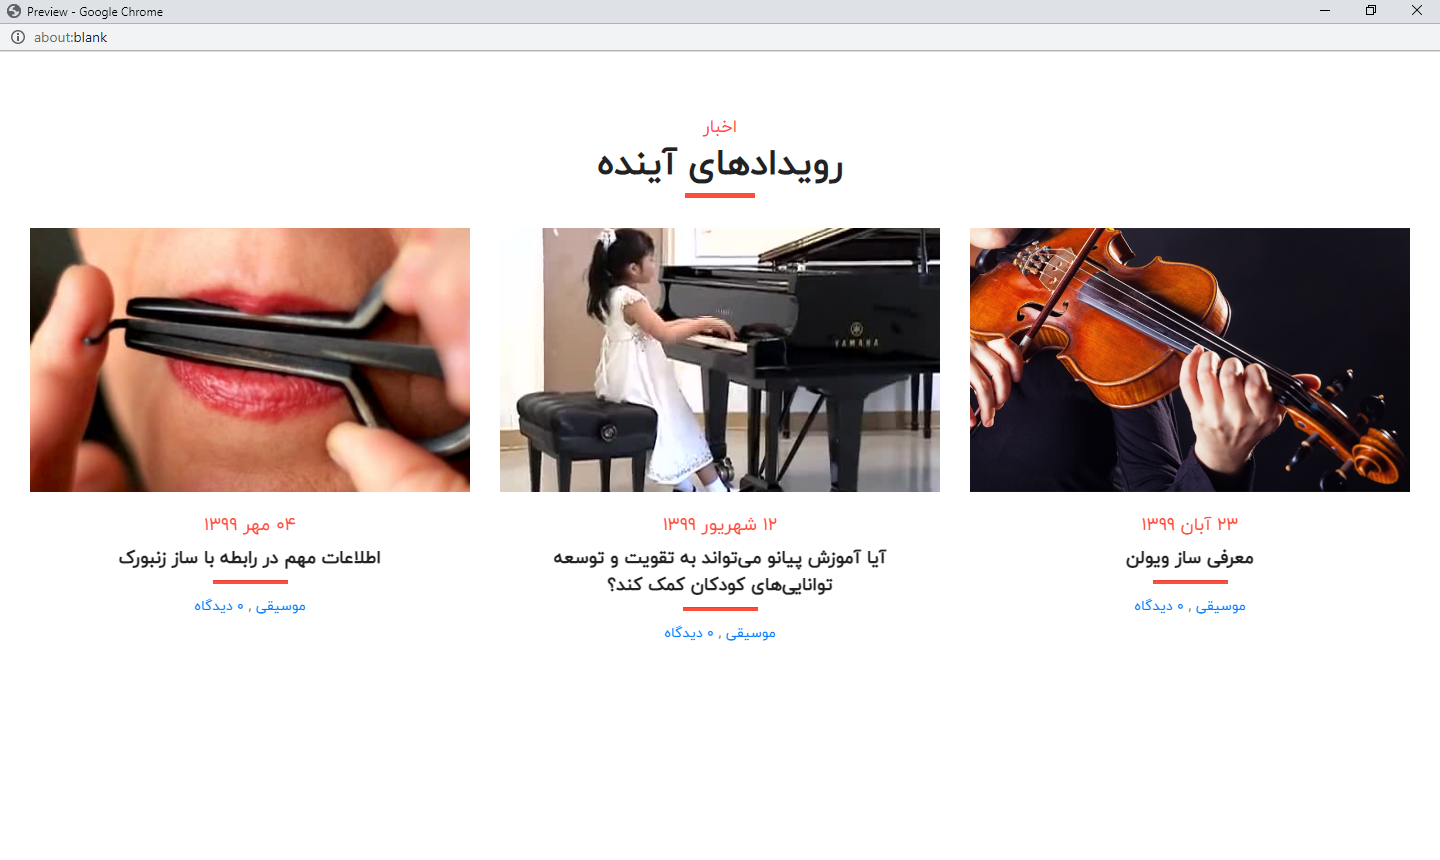This screenshot has width=1440, height=860.
Task: Click the date ۱۲ شهریور ۱۳۹۹
Action: 720,524
